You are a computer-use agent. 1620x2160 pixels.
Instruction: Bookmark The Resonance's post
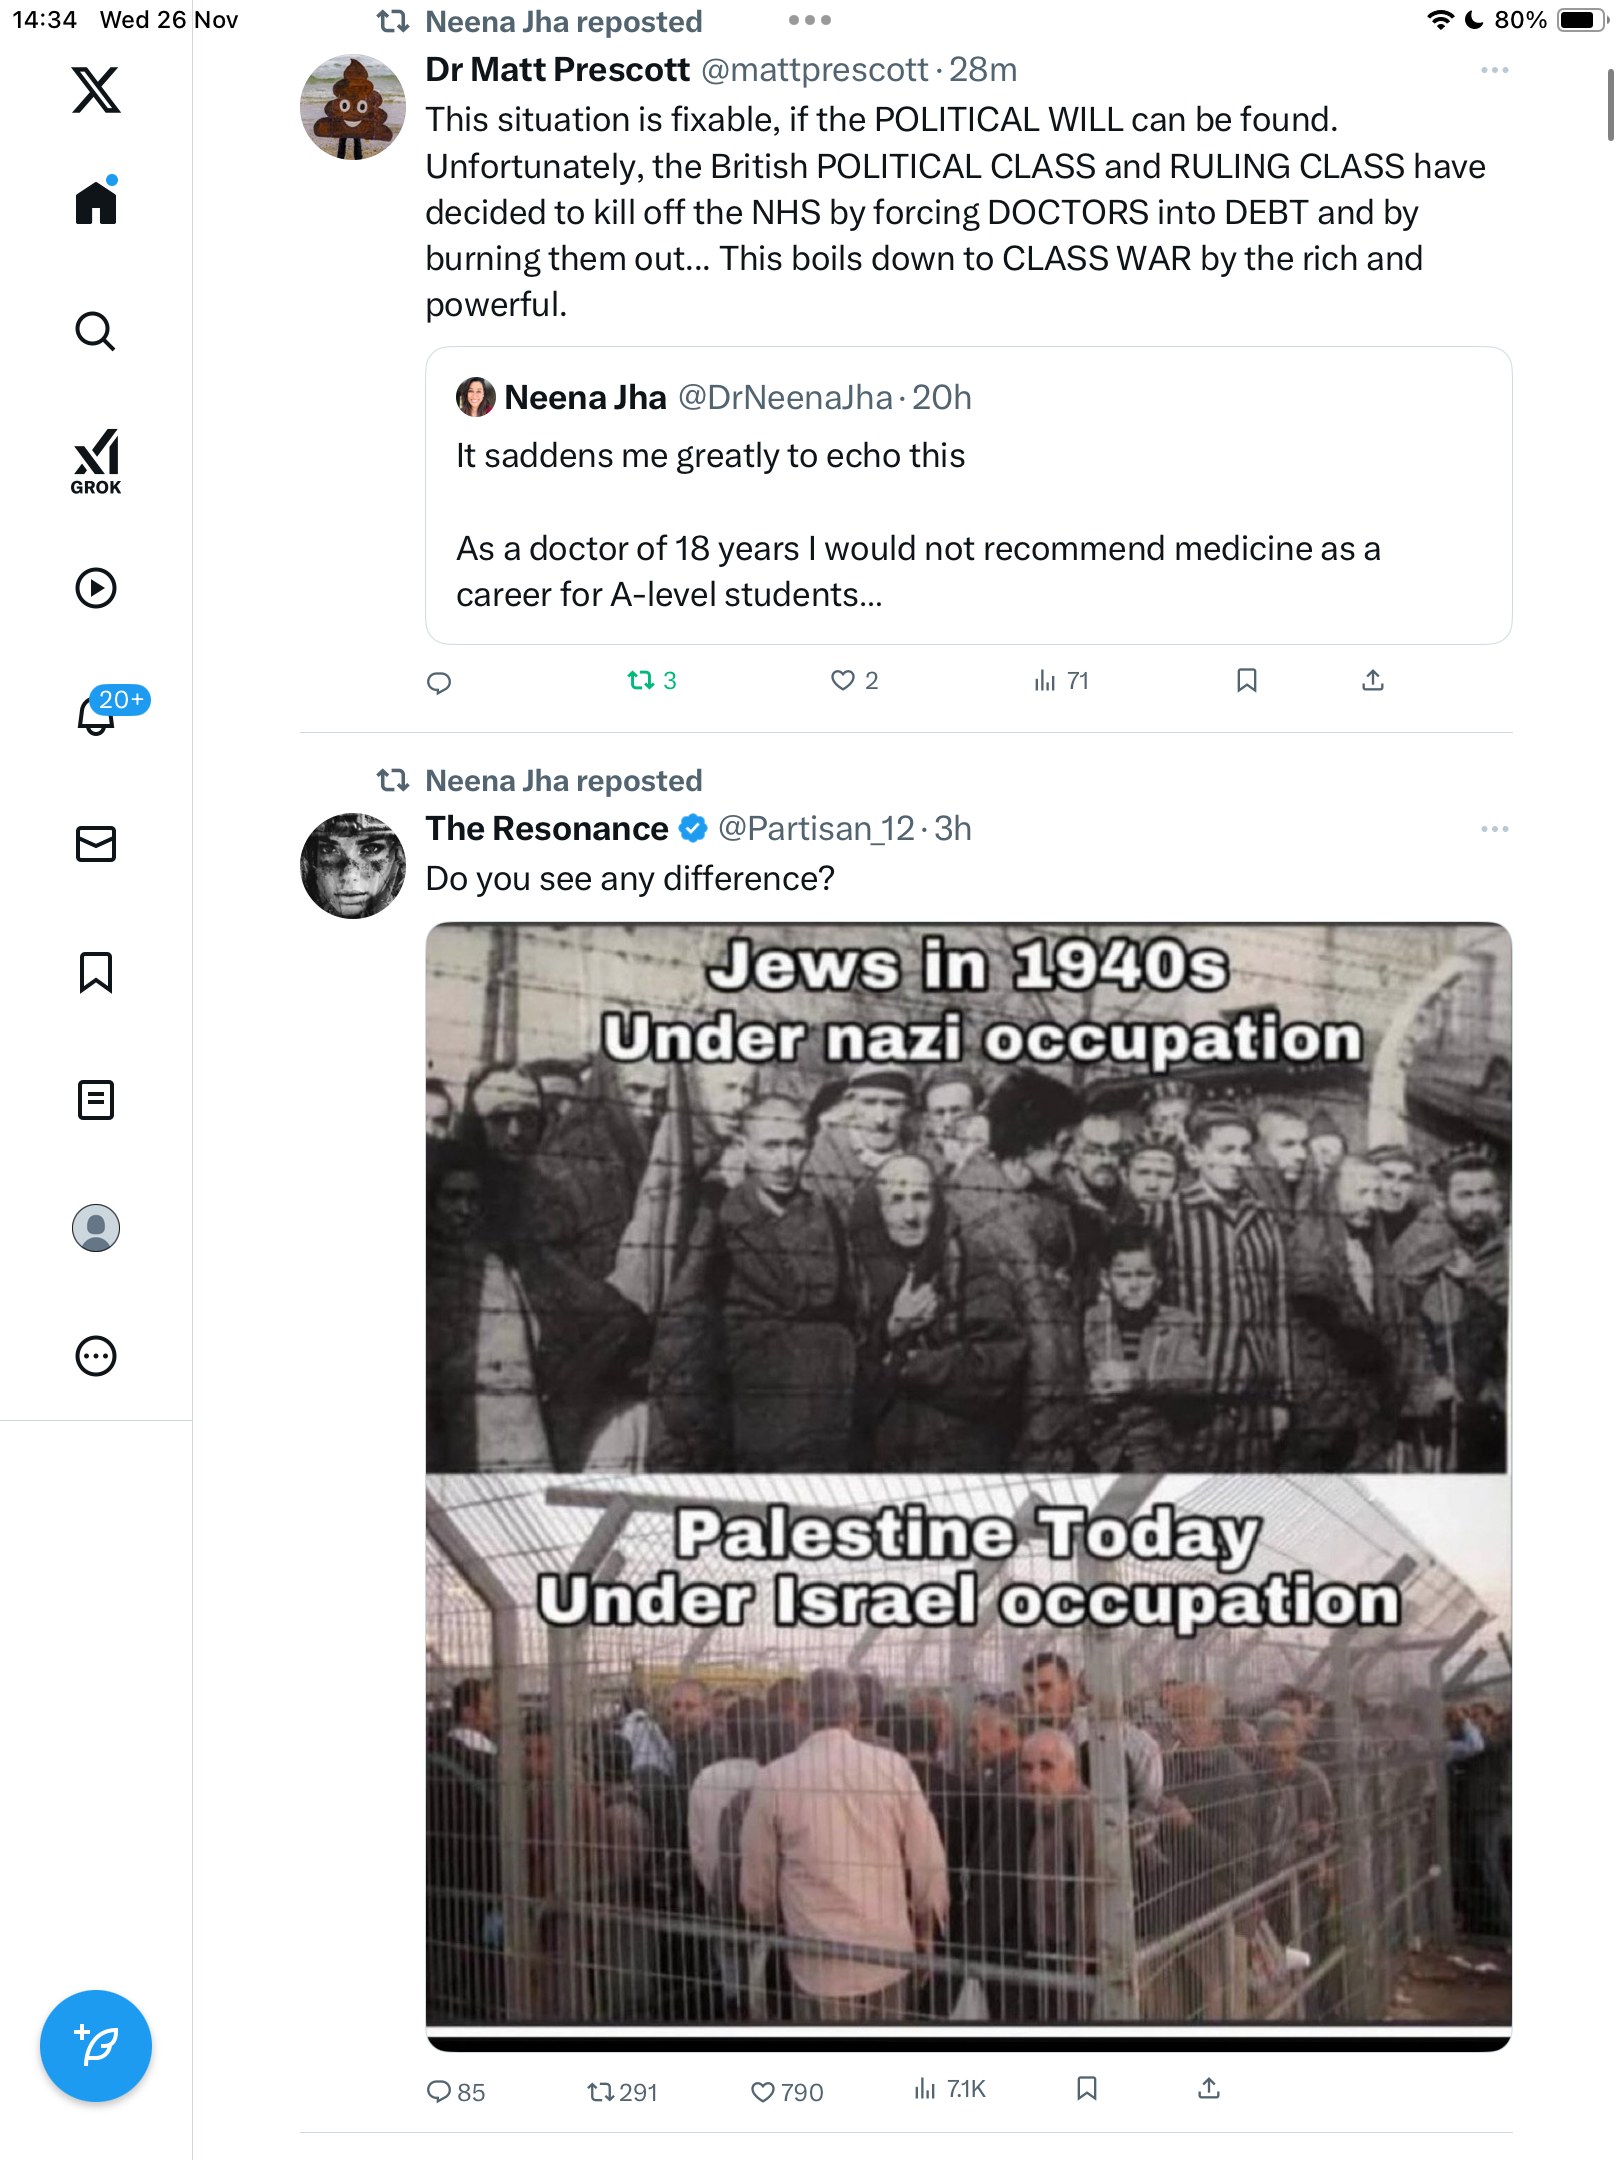click(1087, 2089)
